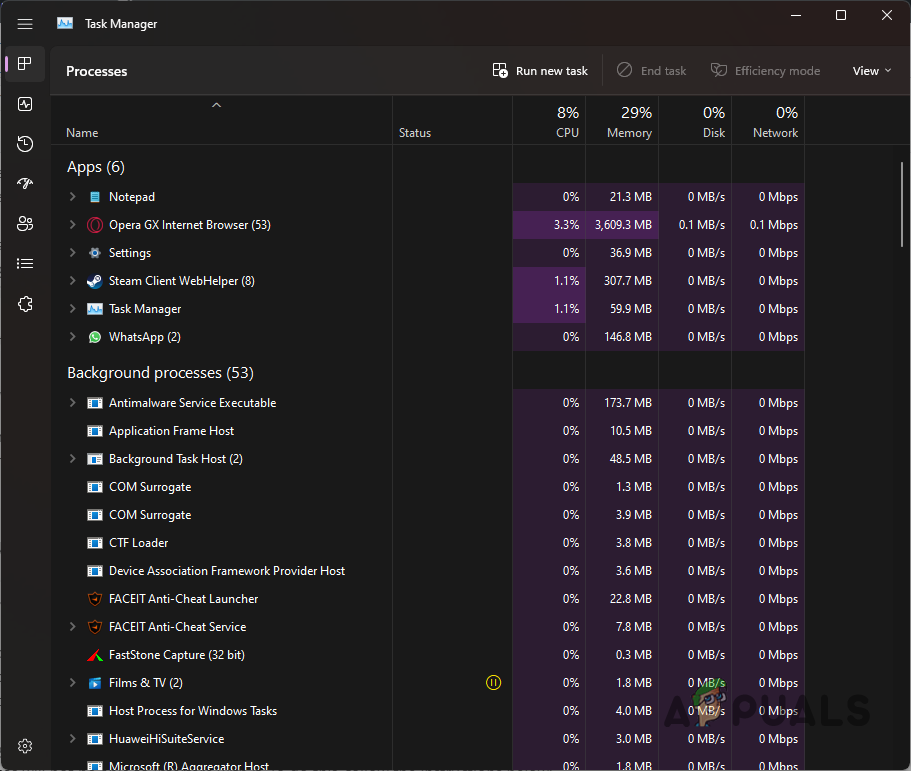Click the Opera GX browser icon in Apps
The width and height of the screenshot is (911, 771).
click(94, 224)
